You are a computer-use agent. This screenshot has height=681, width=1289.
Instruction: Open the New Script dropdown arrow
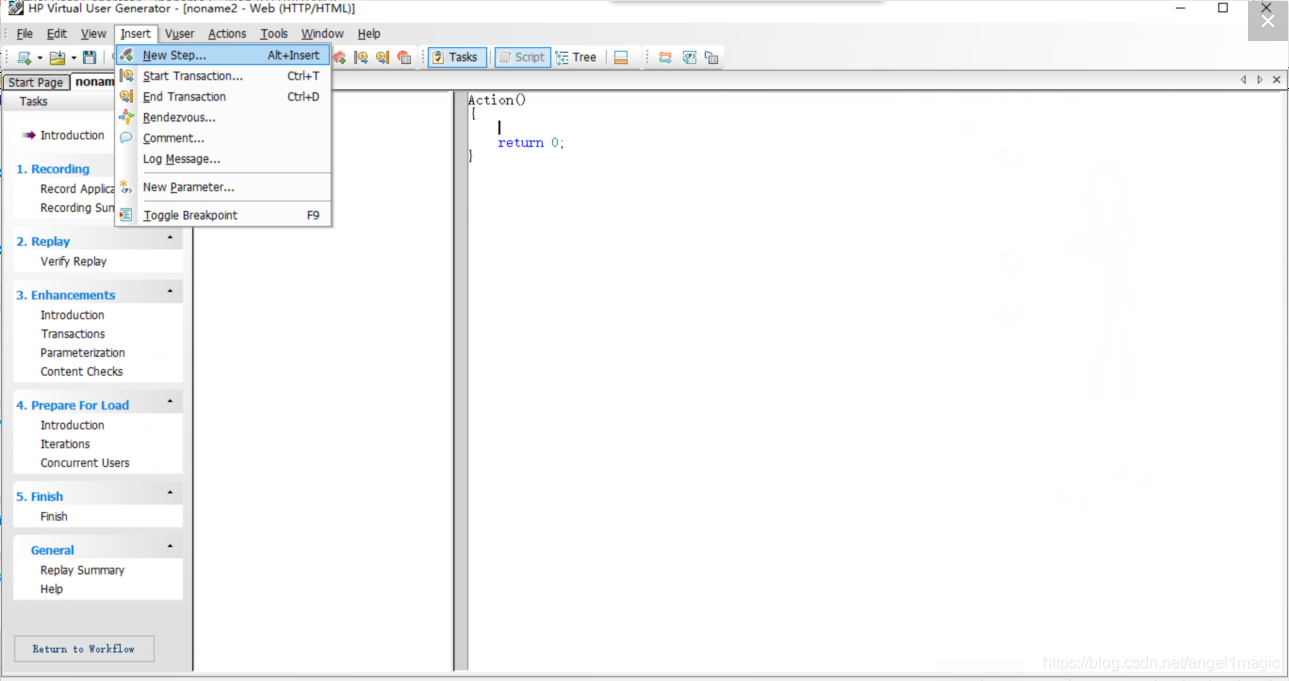point(40,58)
